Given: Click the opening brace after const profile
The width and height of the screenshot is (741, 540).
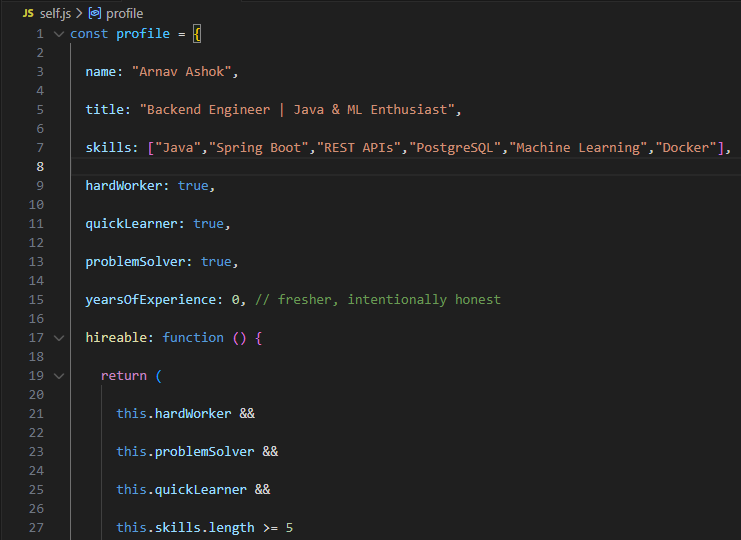Looking at the screenshot, I should (197, 34).
